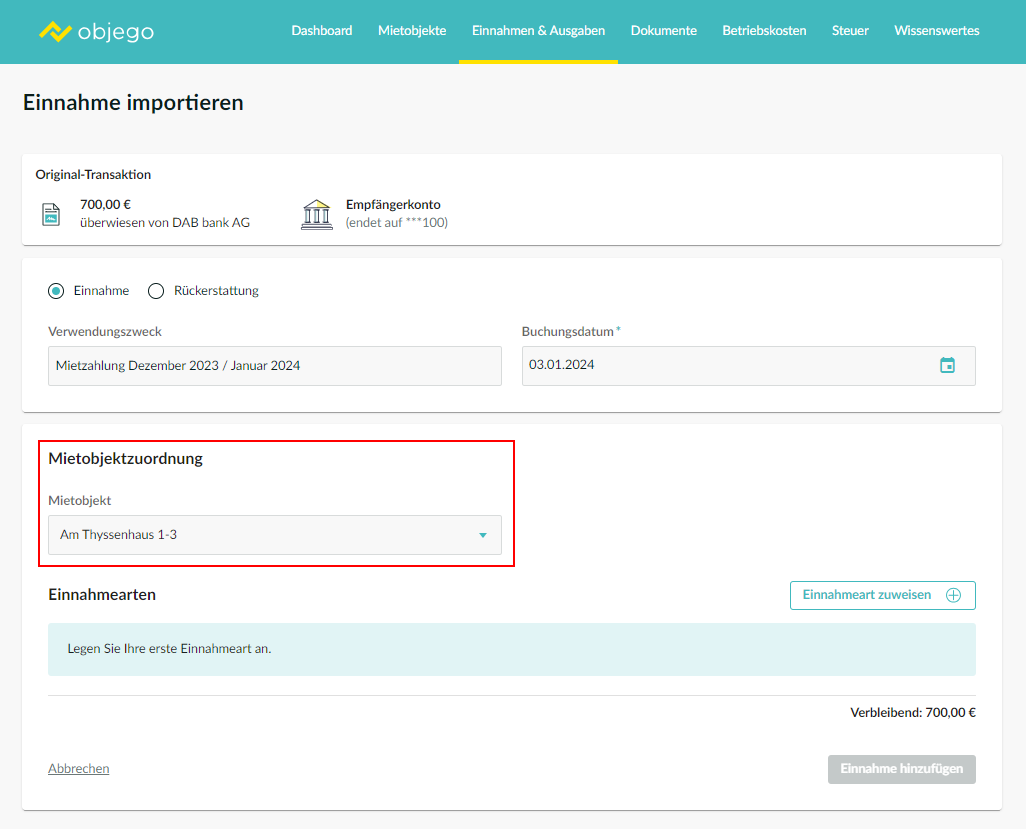Switch to Einnahmen & Ausgaben
1026x829 pixels.
538,31
